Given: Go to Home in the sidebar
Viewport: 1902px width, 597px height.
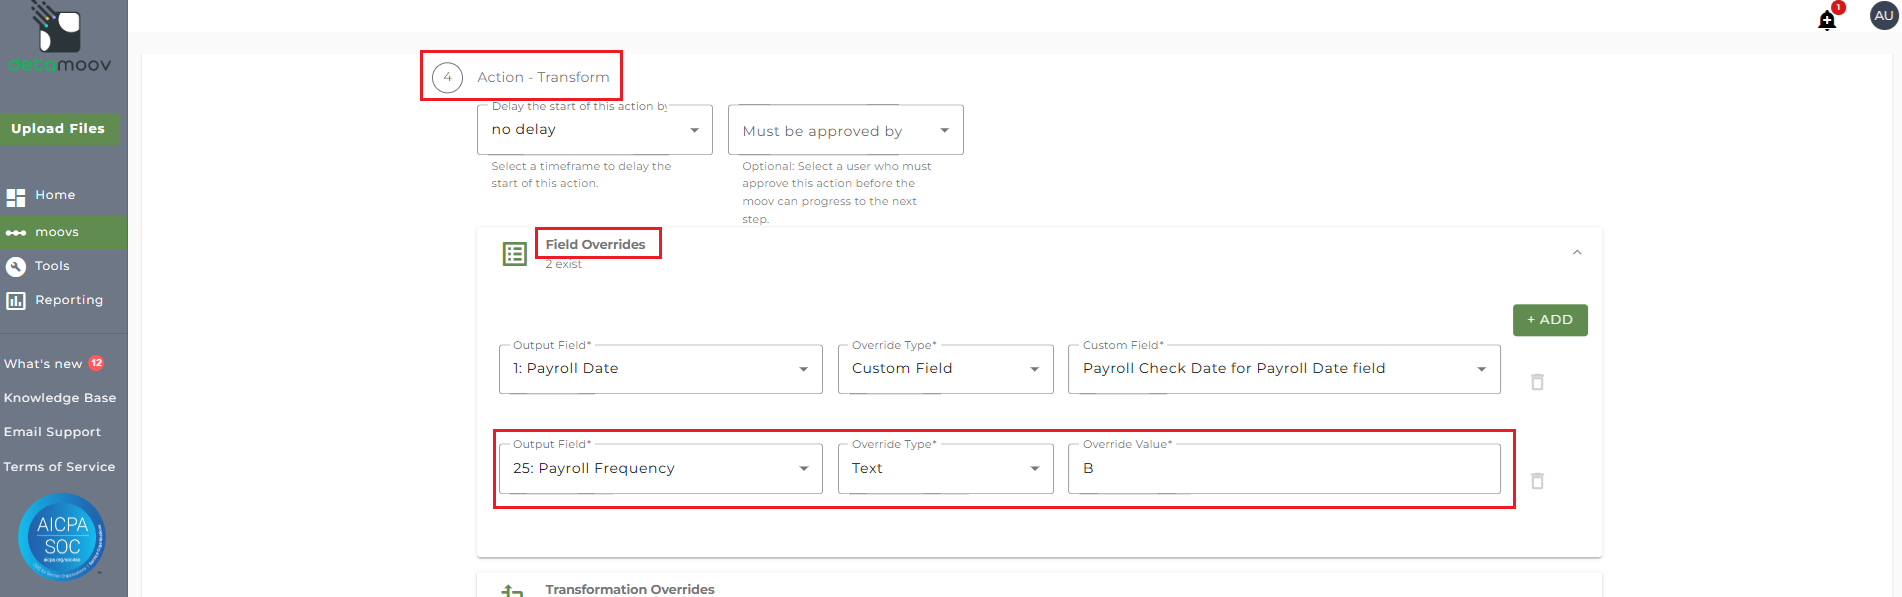Looking at the screenshot, I should click(55, 195).
